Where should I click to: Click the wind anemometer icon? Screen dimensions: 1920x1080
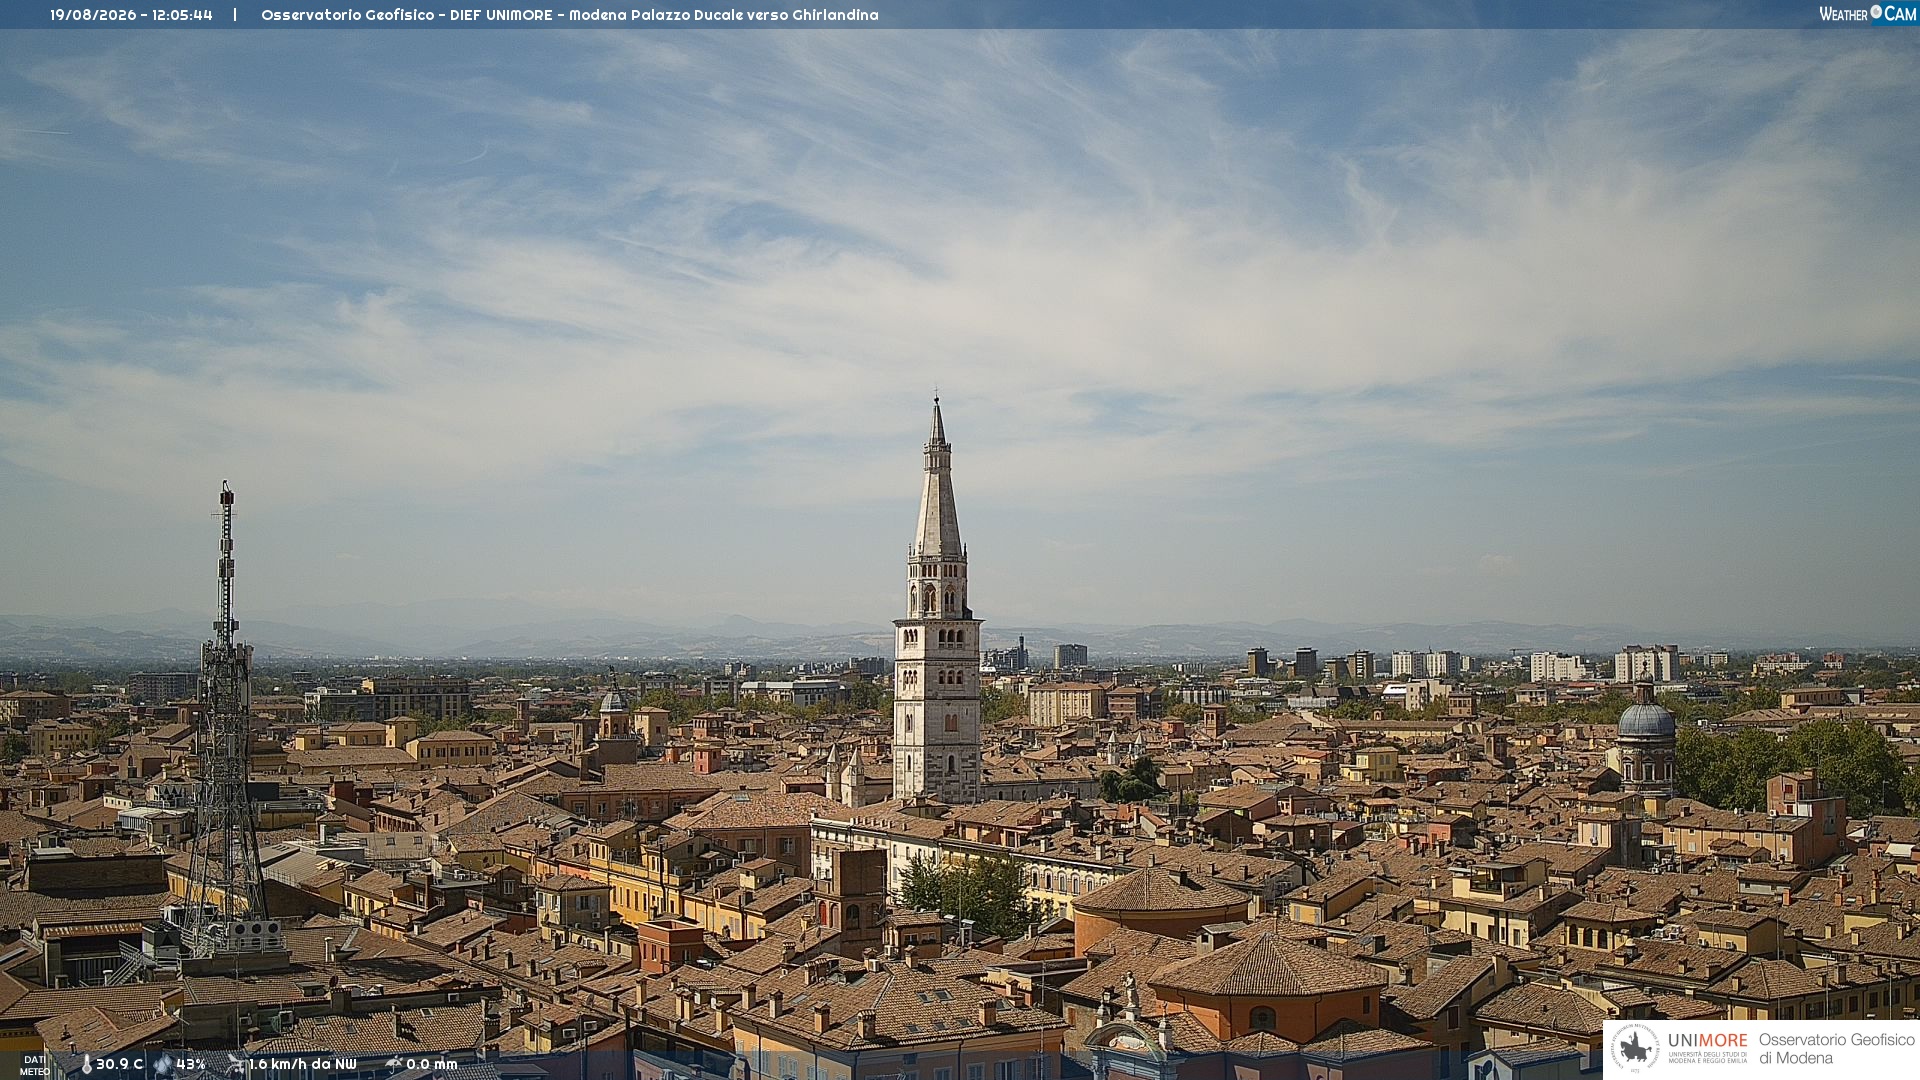click(236, 1064)
